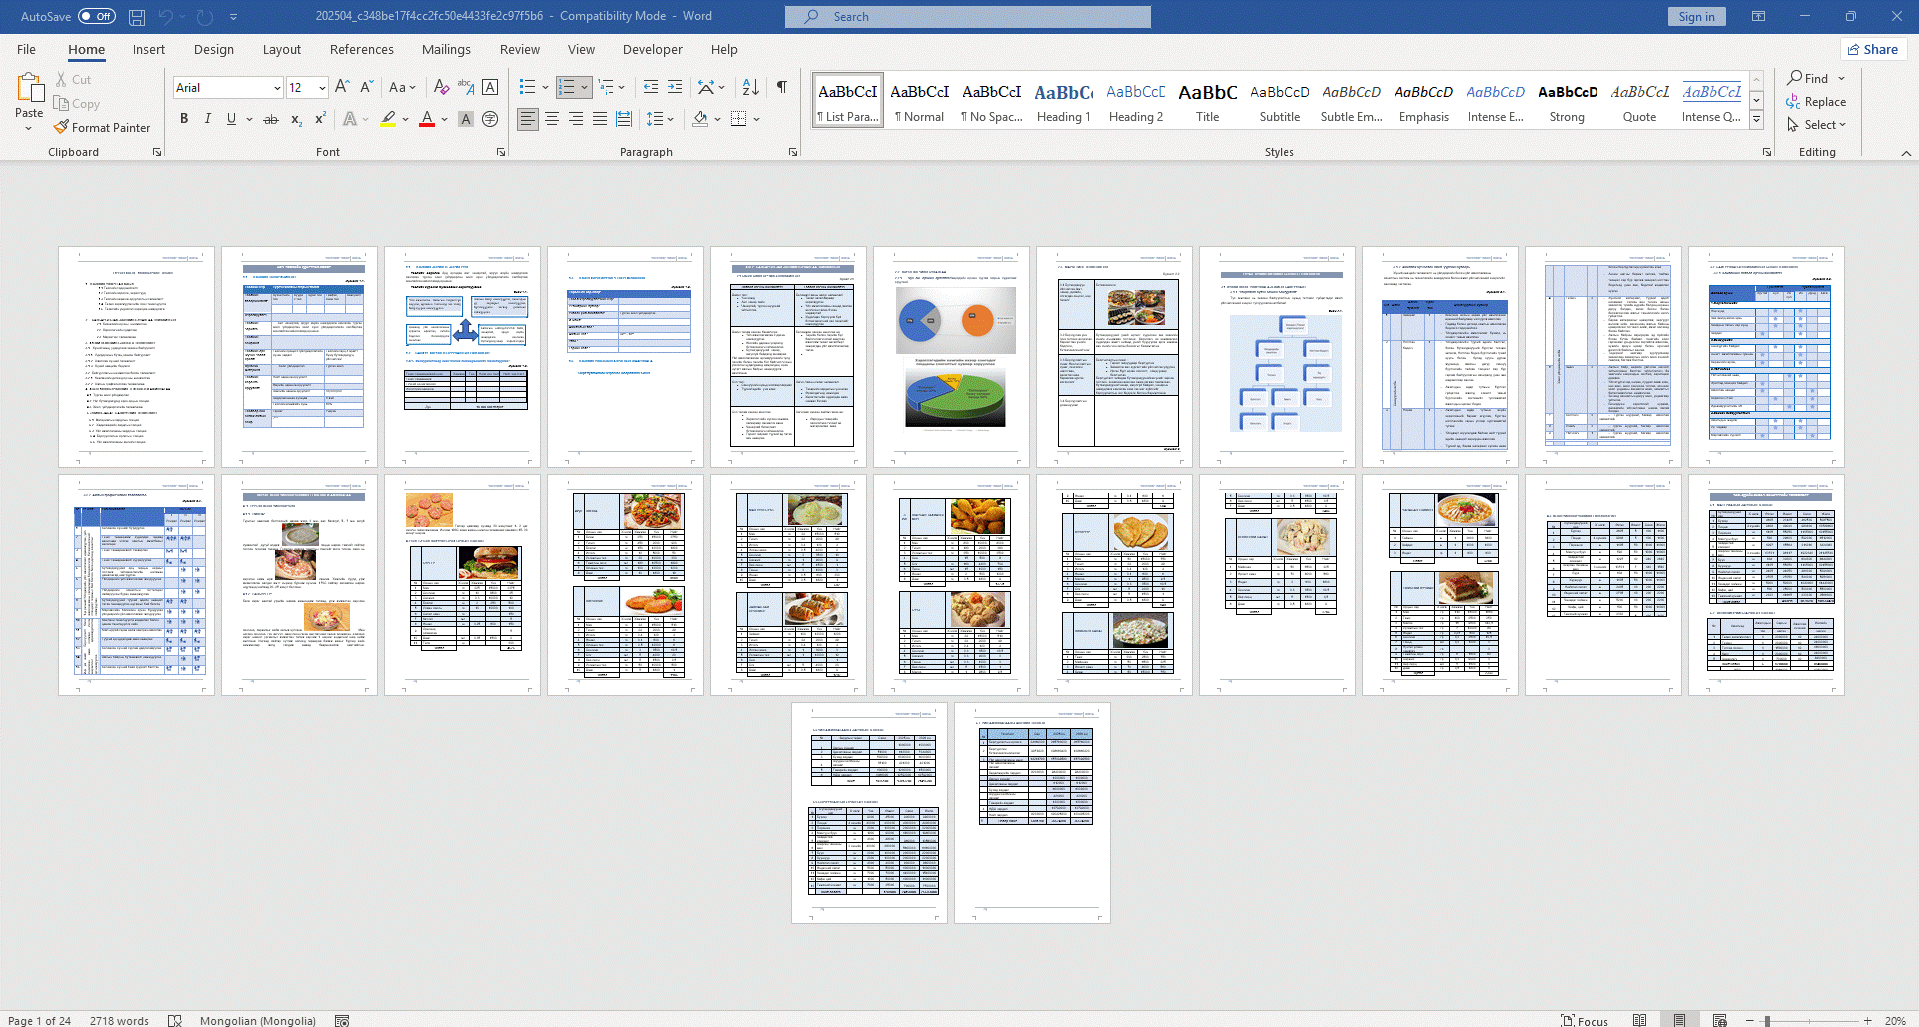Click the Show/Hide paragraph marks icon

pyautogui.click(x=781, y=88)
